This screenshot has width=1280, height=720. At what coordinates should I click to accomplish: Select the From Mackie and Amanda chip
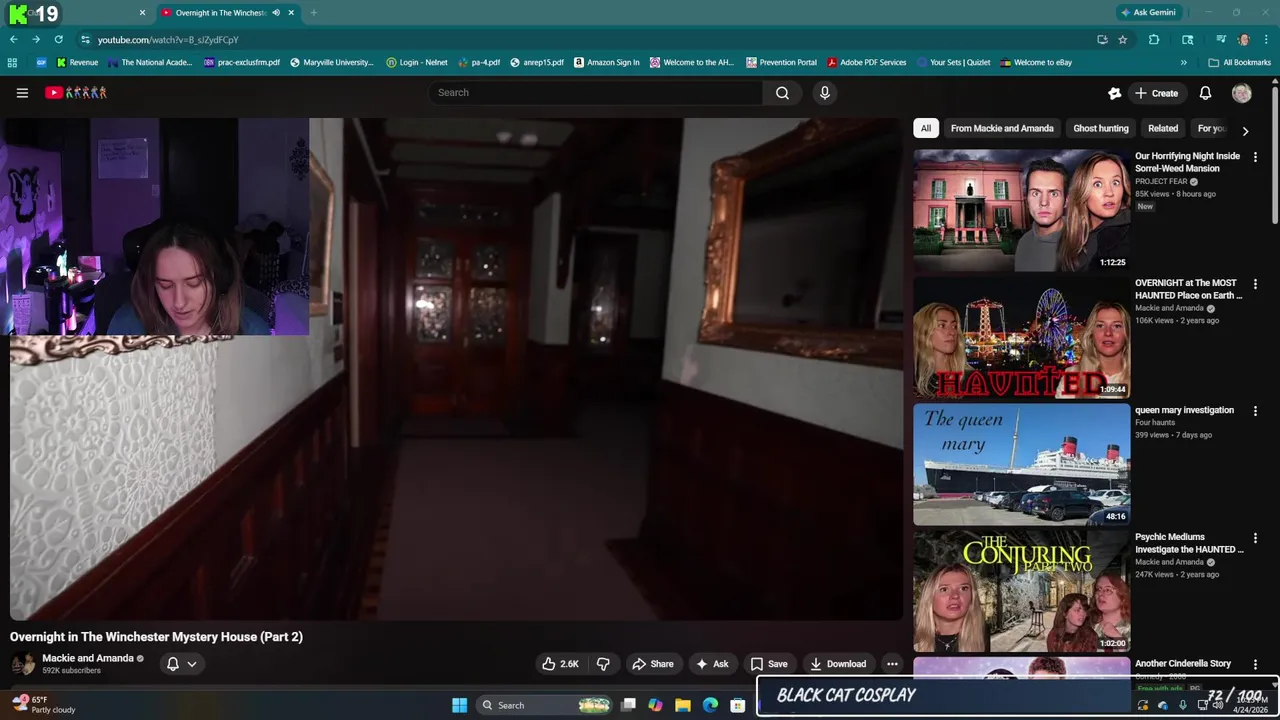(1002, 128)
